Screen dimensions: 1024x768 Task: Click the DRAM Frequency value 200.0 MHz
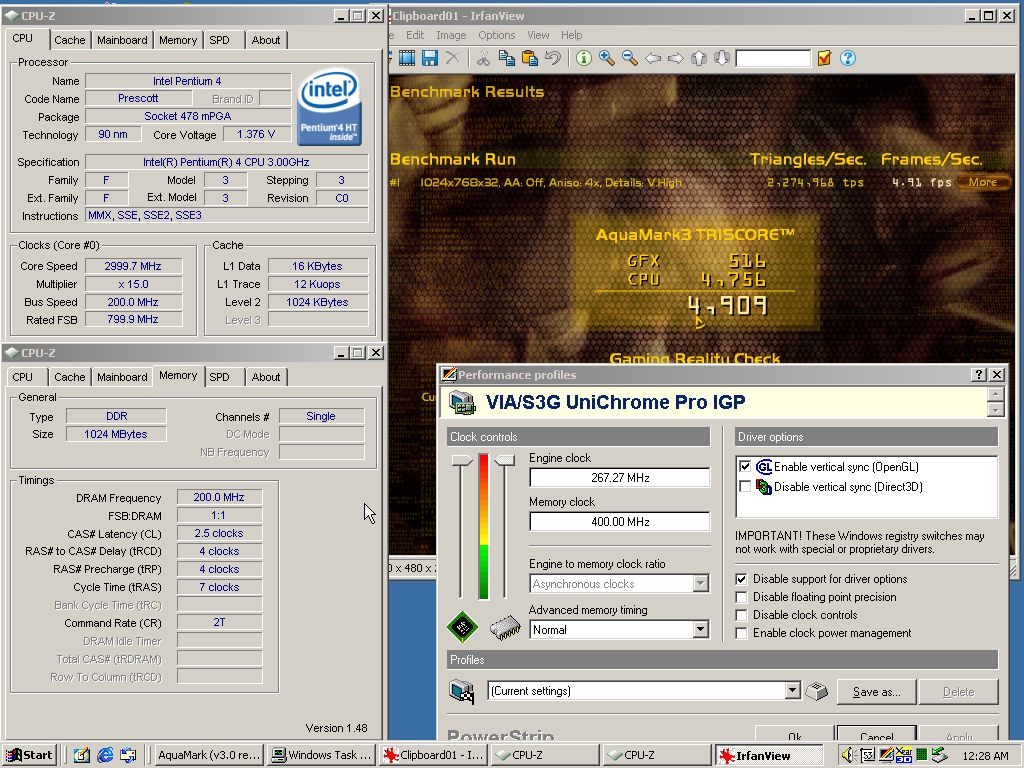[219, 497]
